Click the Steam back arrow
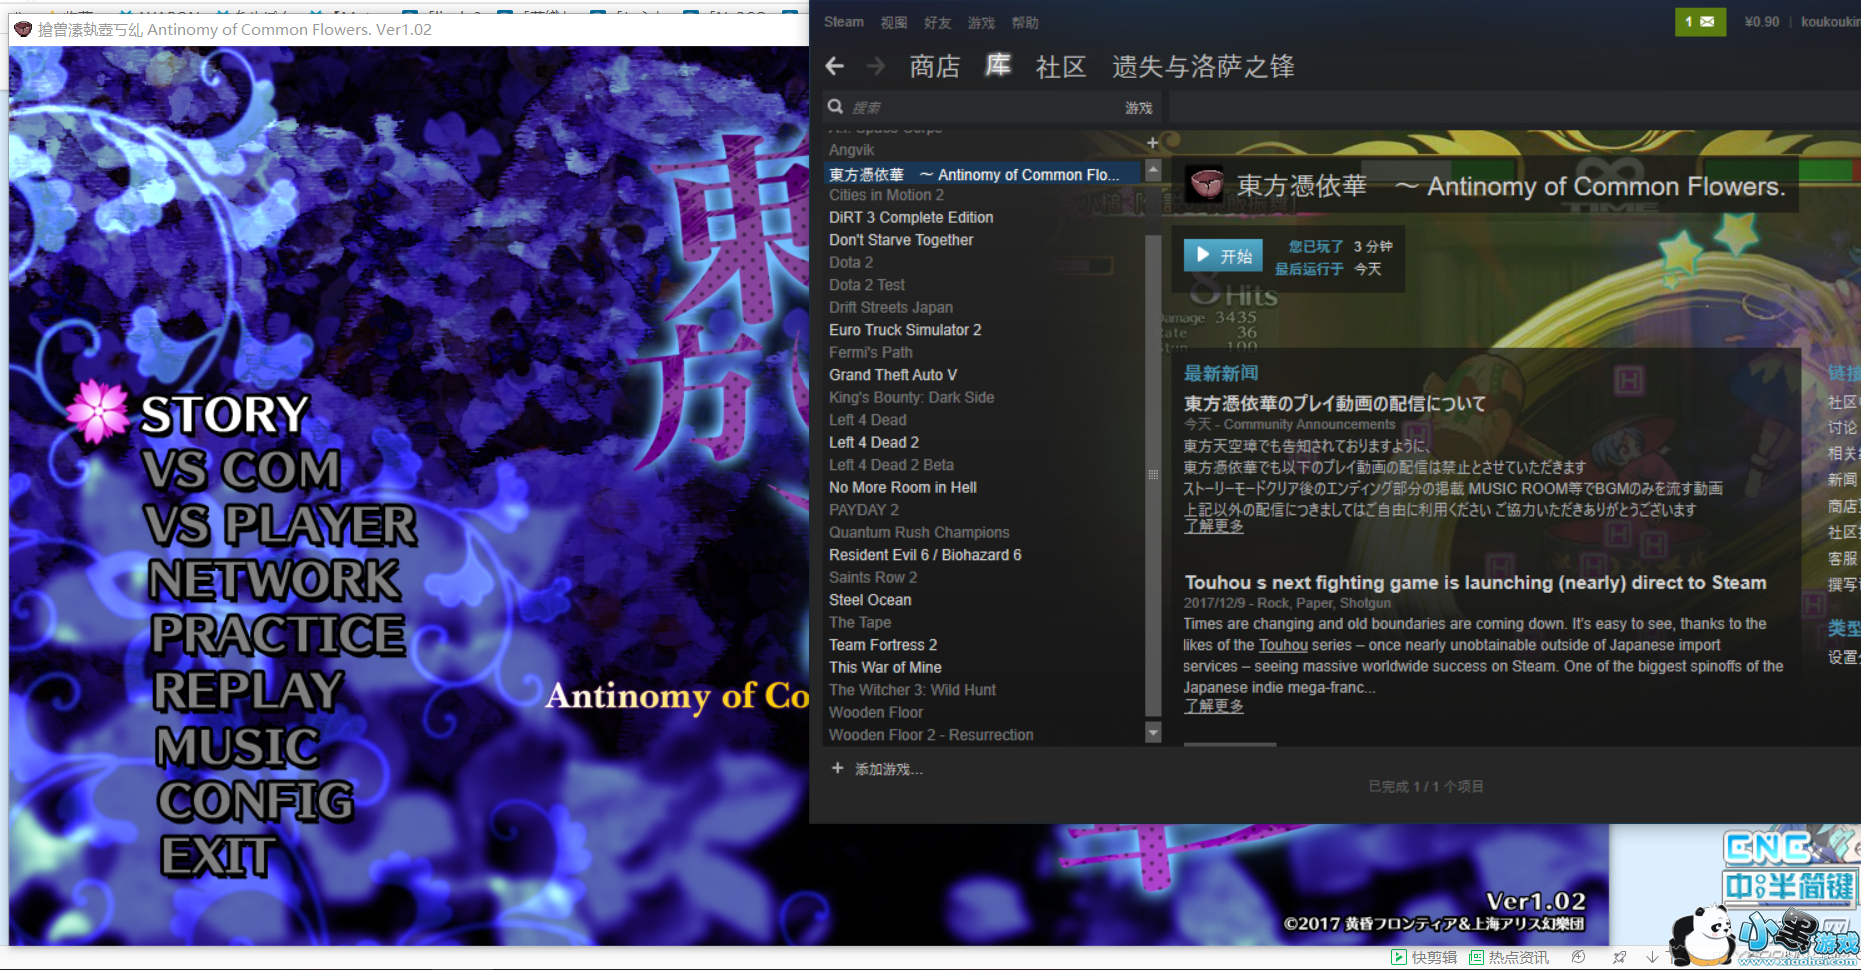This screenshot has height=970, width=1861. point(835,66)
